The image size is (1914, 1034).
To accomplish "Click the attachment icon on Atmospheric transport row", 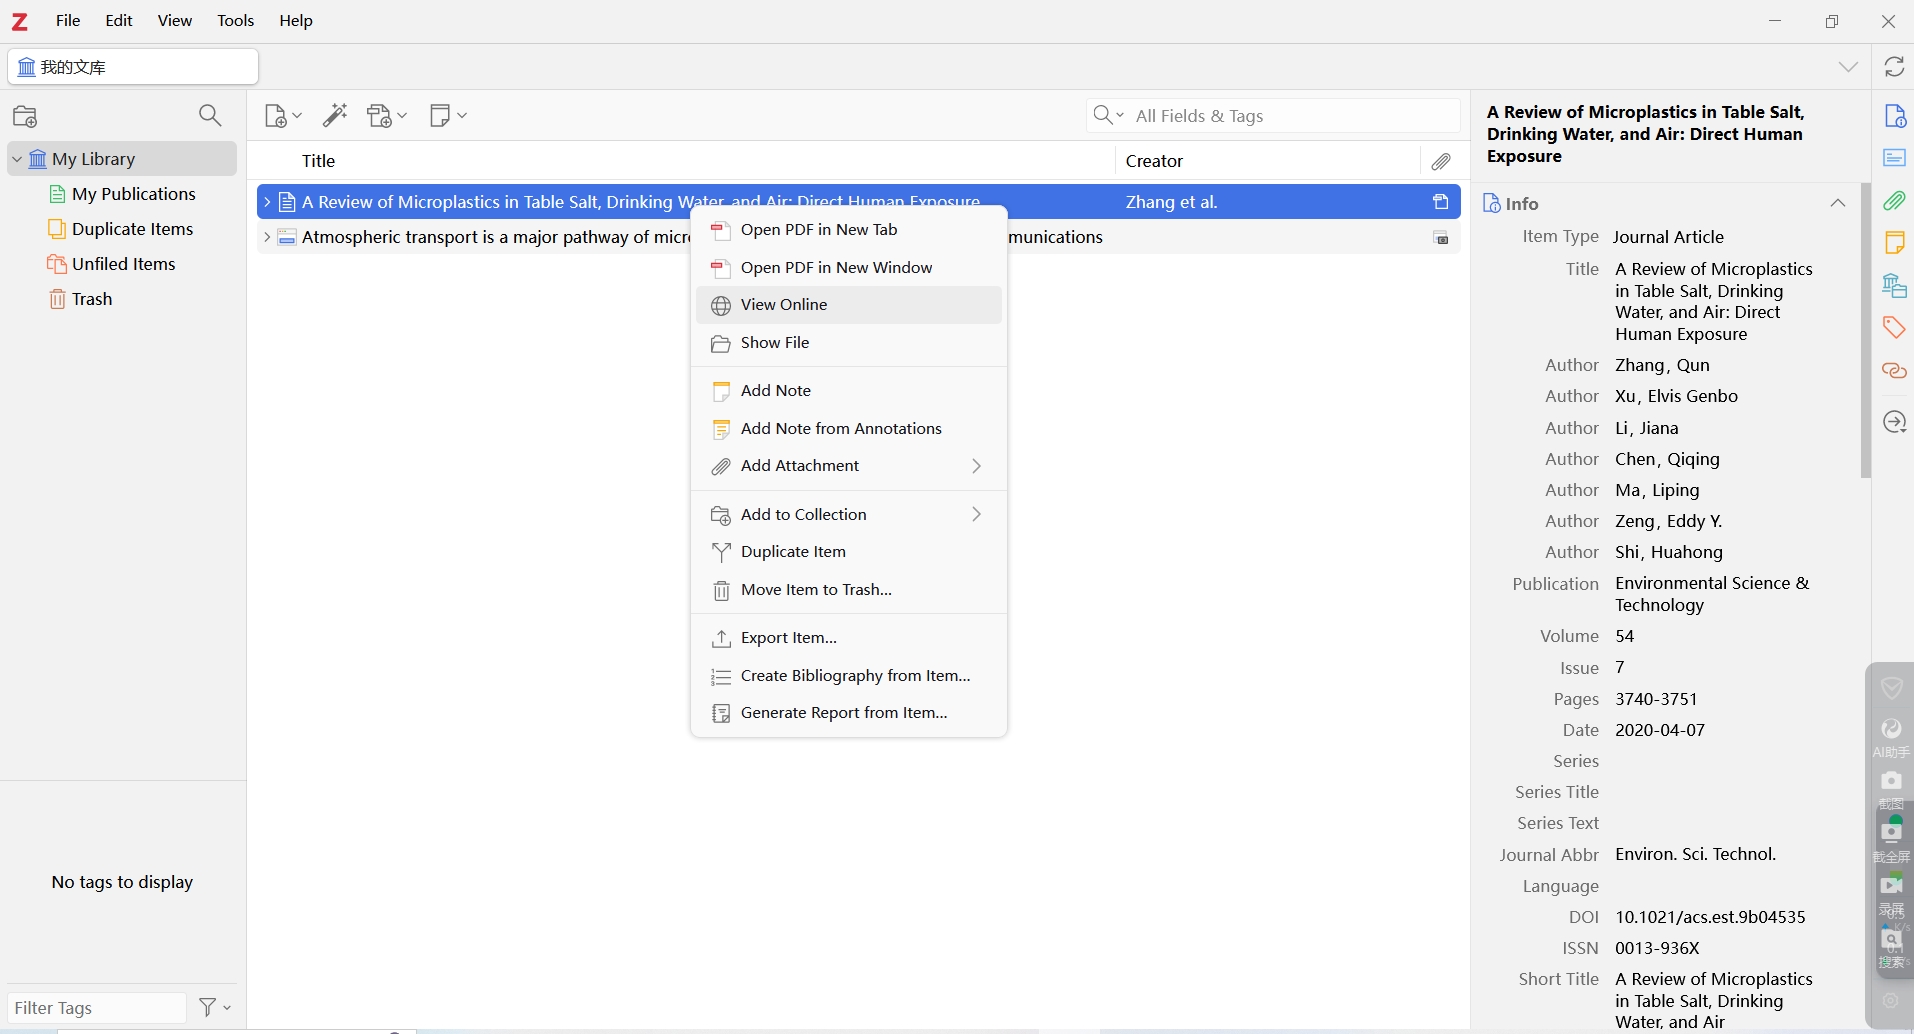I will tap(1441, 237).
